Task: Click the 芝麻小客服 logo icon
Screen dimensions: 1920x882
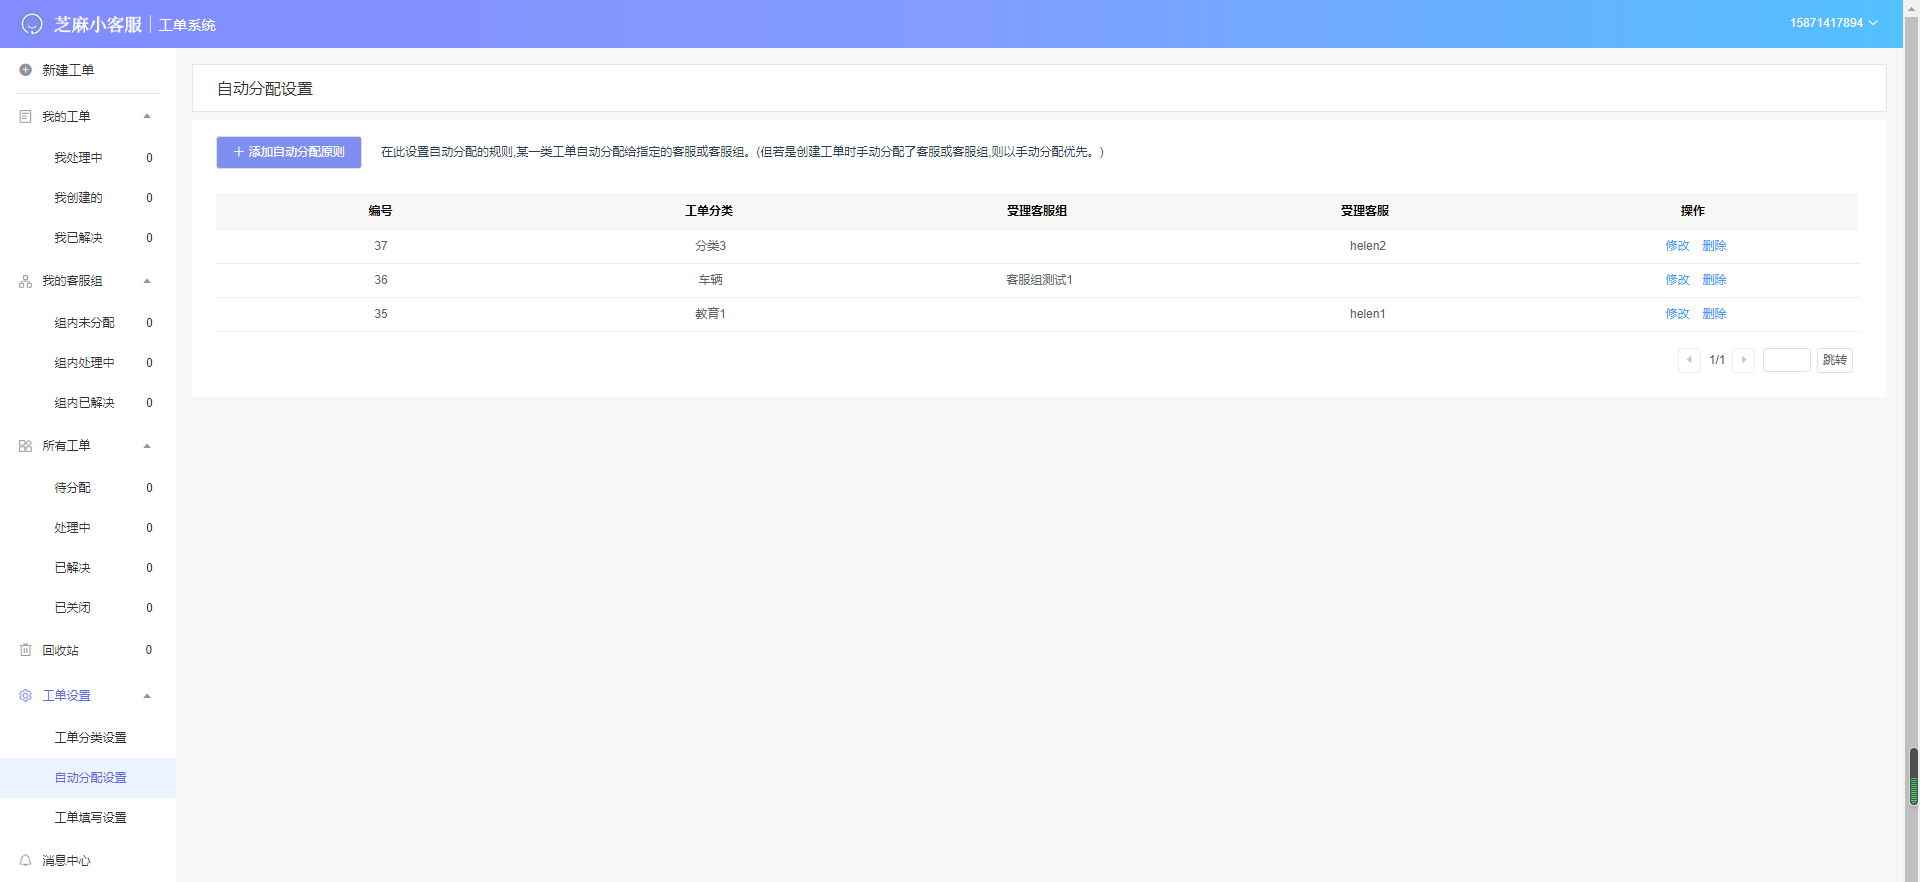Action: pyautogui.click(x=32, y=24)
